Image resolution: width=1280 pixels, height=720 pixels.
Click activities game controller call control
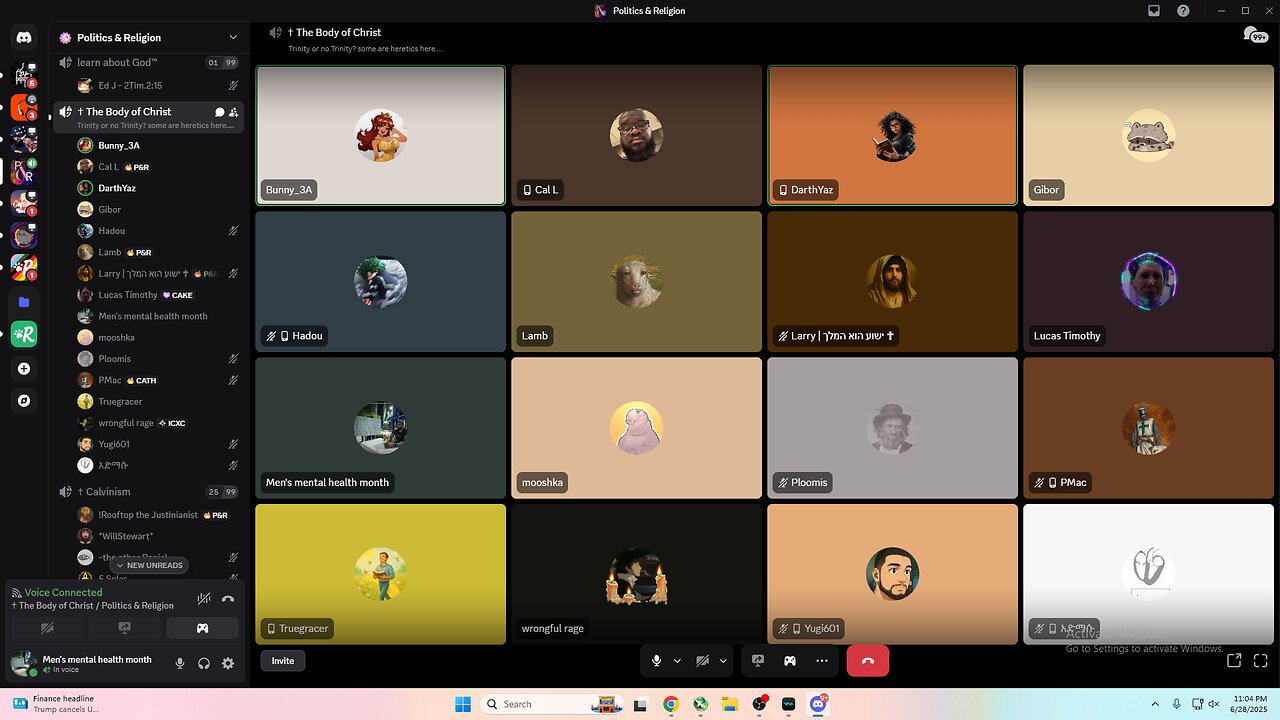click(790, 660)
